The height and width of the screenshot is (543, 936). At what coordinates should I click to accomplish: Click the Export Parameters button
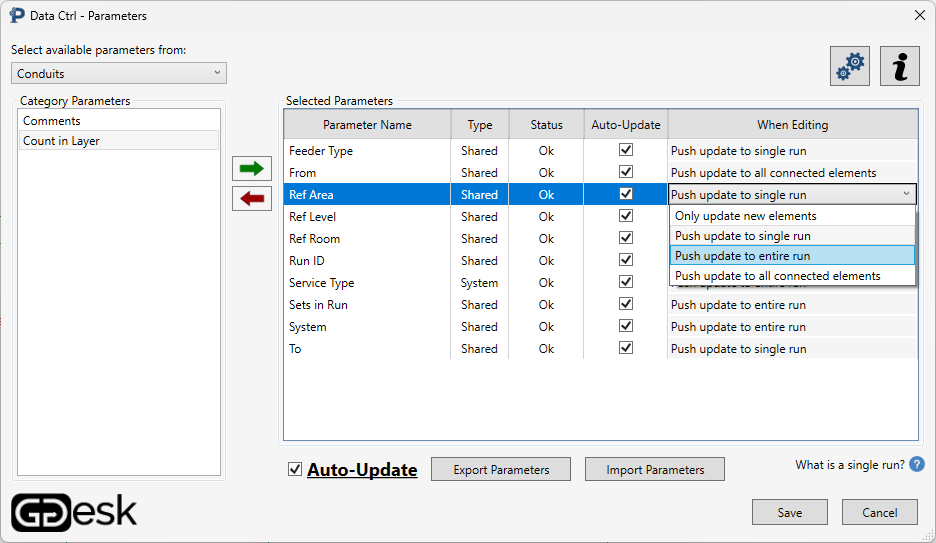[x=501, y=469]
